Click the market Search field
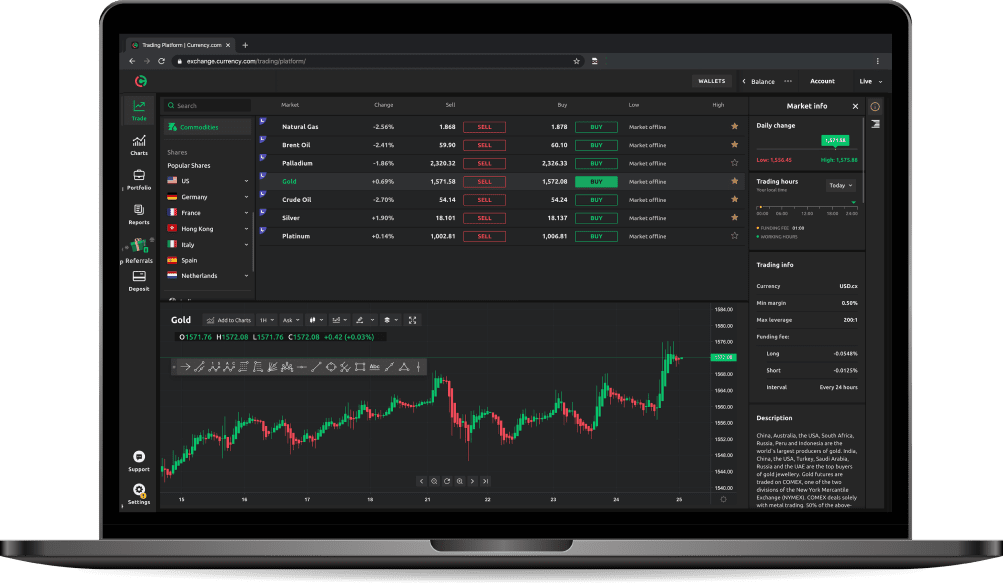The height and width of the screenshot is (584, 1003). click(210, 105)
